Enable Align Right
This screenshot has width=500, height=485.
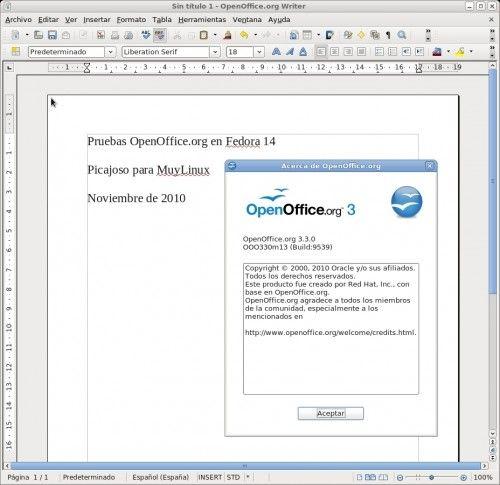point(348,52)
